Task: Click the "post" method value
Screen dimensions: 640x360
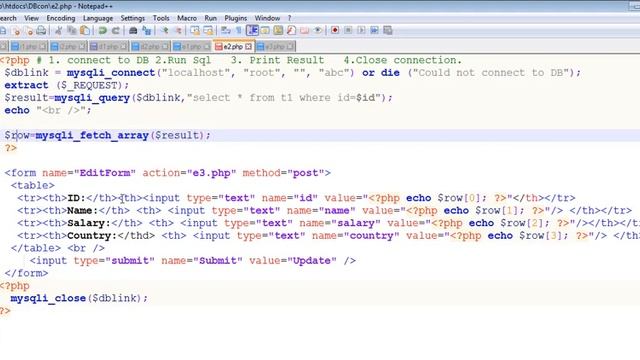Action: (x=305, y=173)
